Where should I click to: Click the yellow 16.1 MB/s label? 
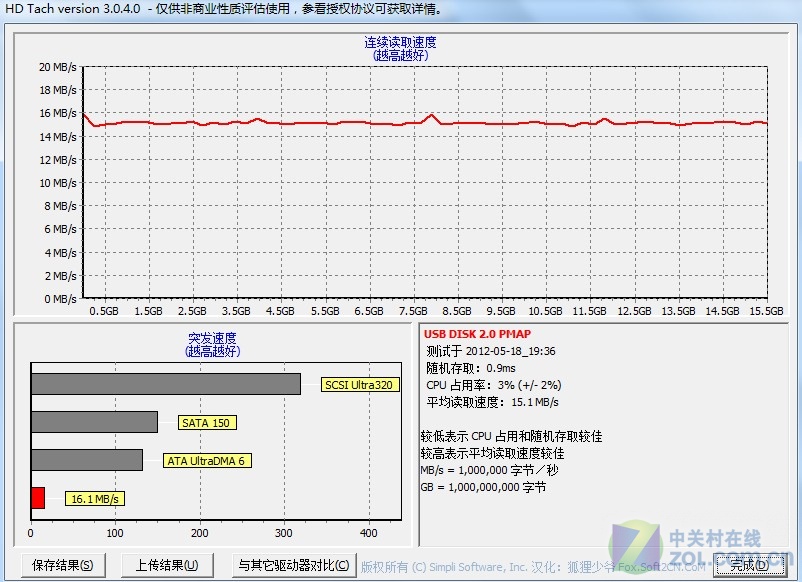point(95,498)
